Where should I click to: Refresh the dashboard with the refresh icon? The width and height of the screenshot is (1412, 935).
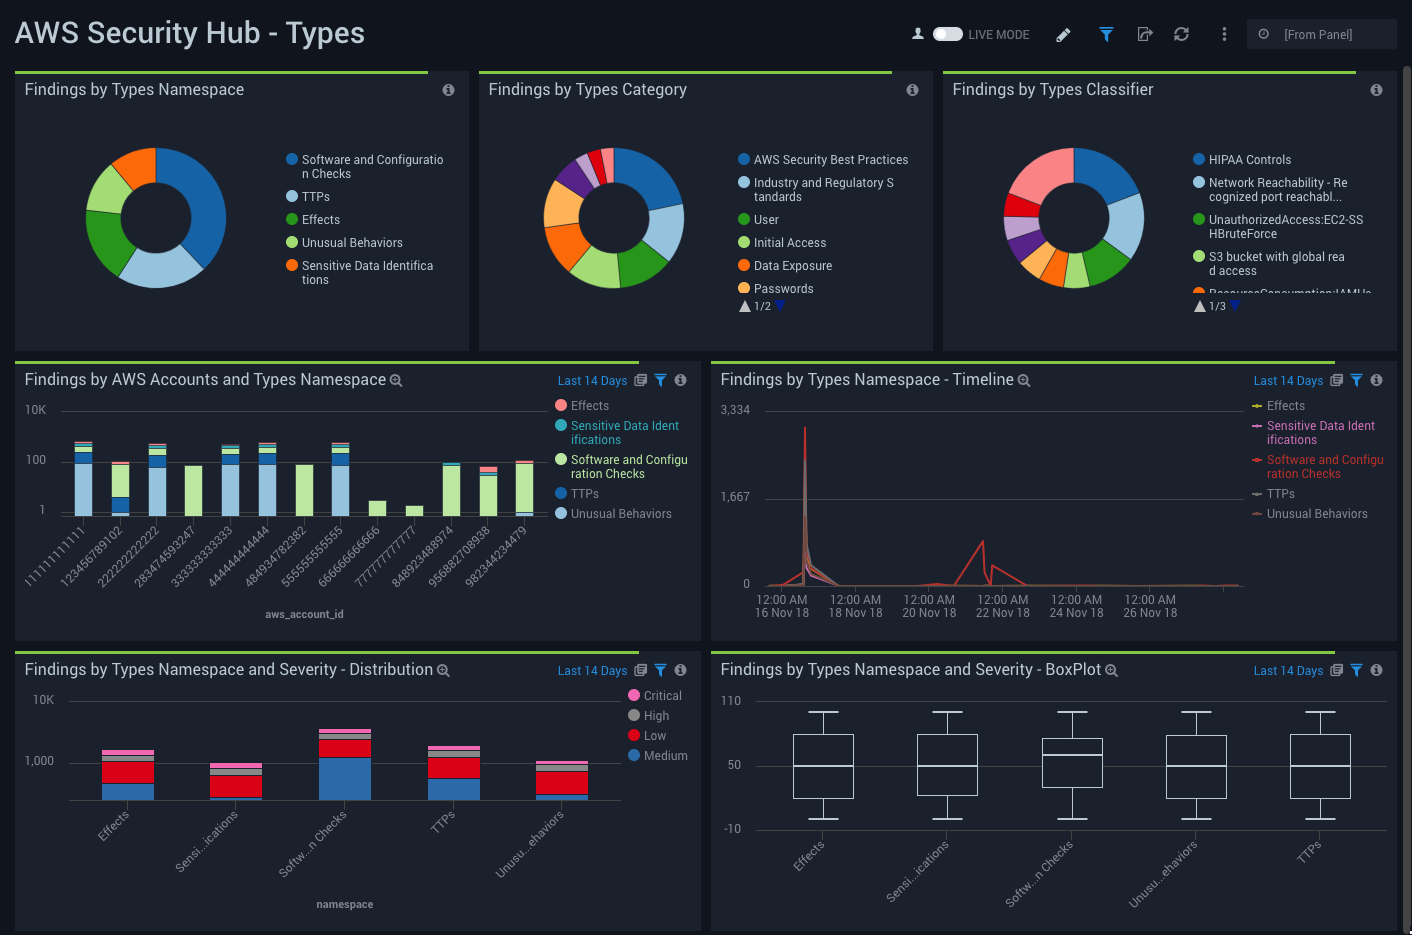click(x=1182, y=34)
